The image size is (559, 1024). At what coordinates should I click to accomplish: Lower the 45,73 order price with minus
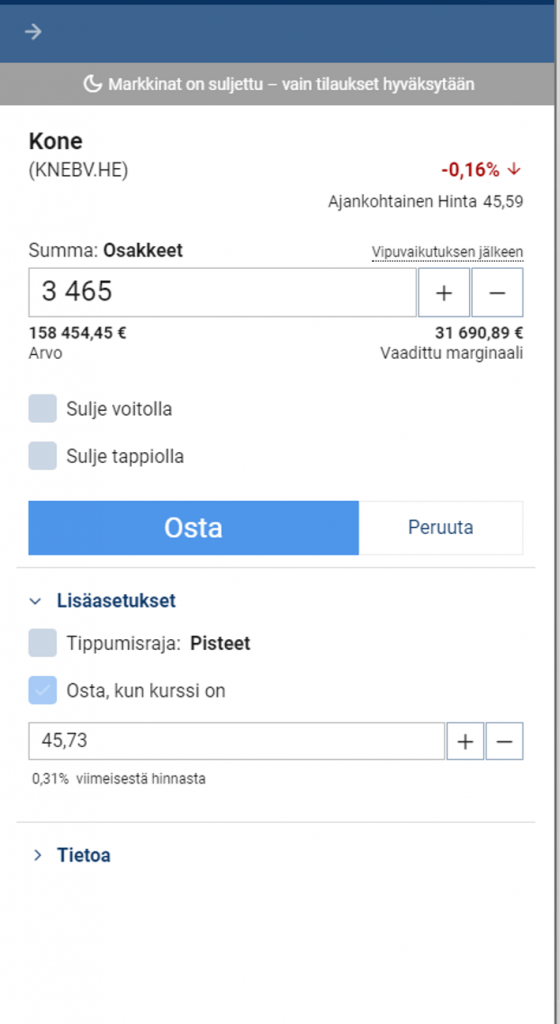(x=505, y=741)
